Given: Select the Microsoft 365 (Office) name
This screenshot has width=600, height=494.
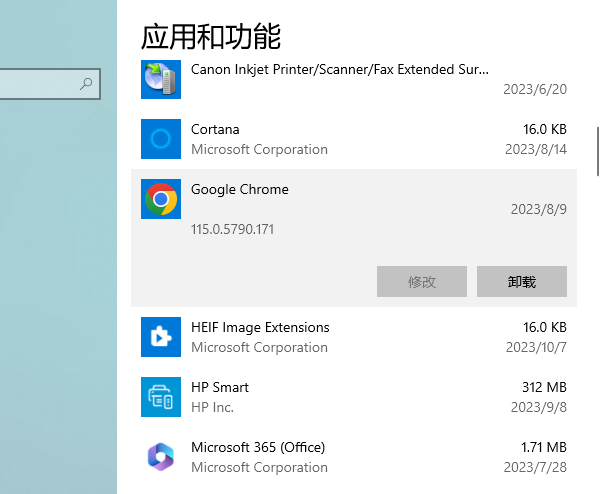Looking at the screenshot, I should (x=258, y=447).
